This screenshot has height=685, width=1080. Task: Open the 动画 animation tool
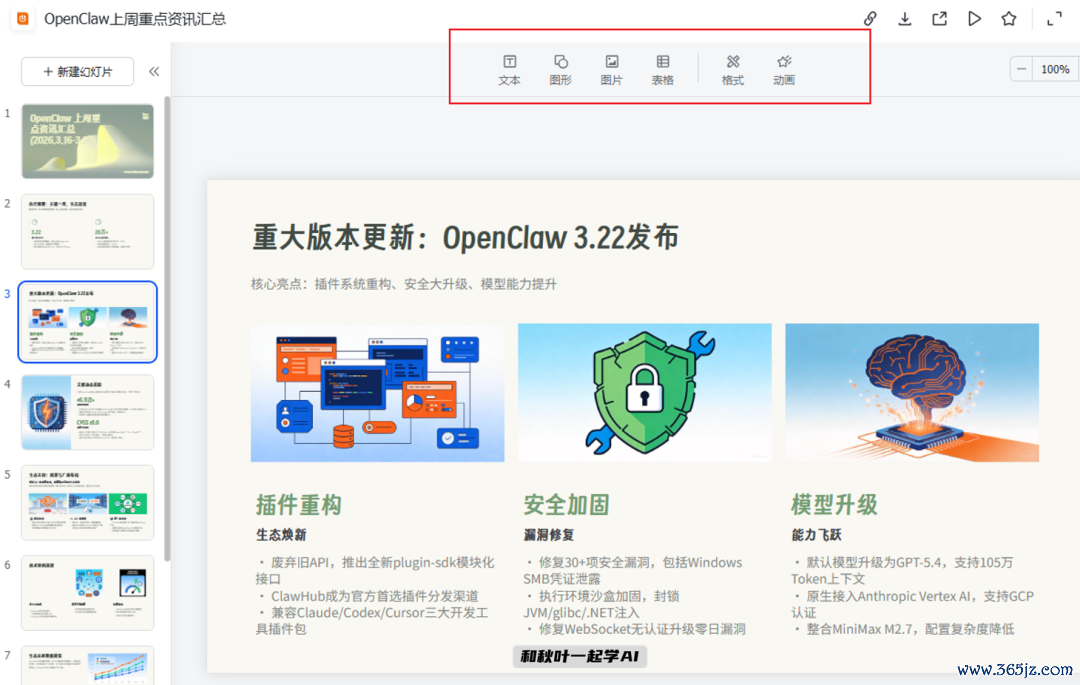(783, 70)
